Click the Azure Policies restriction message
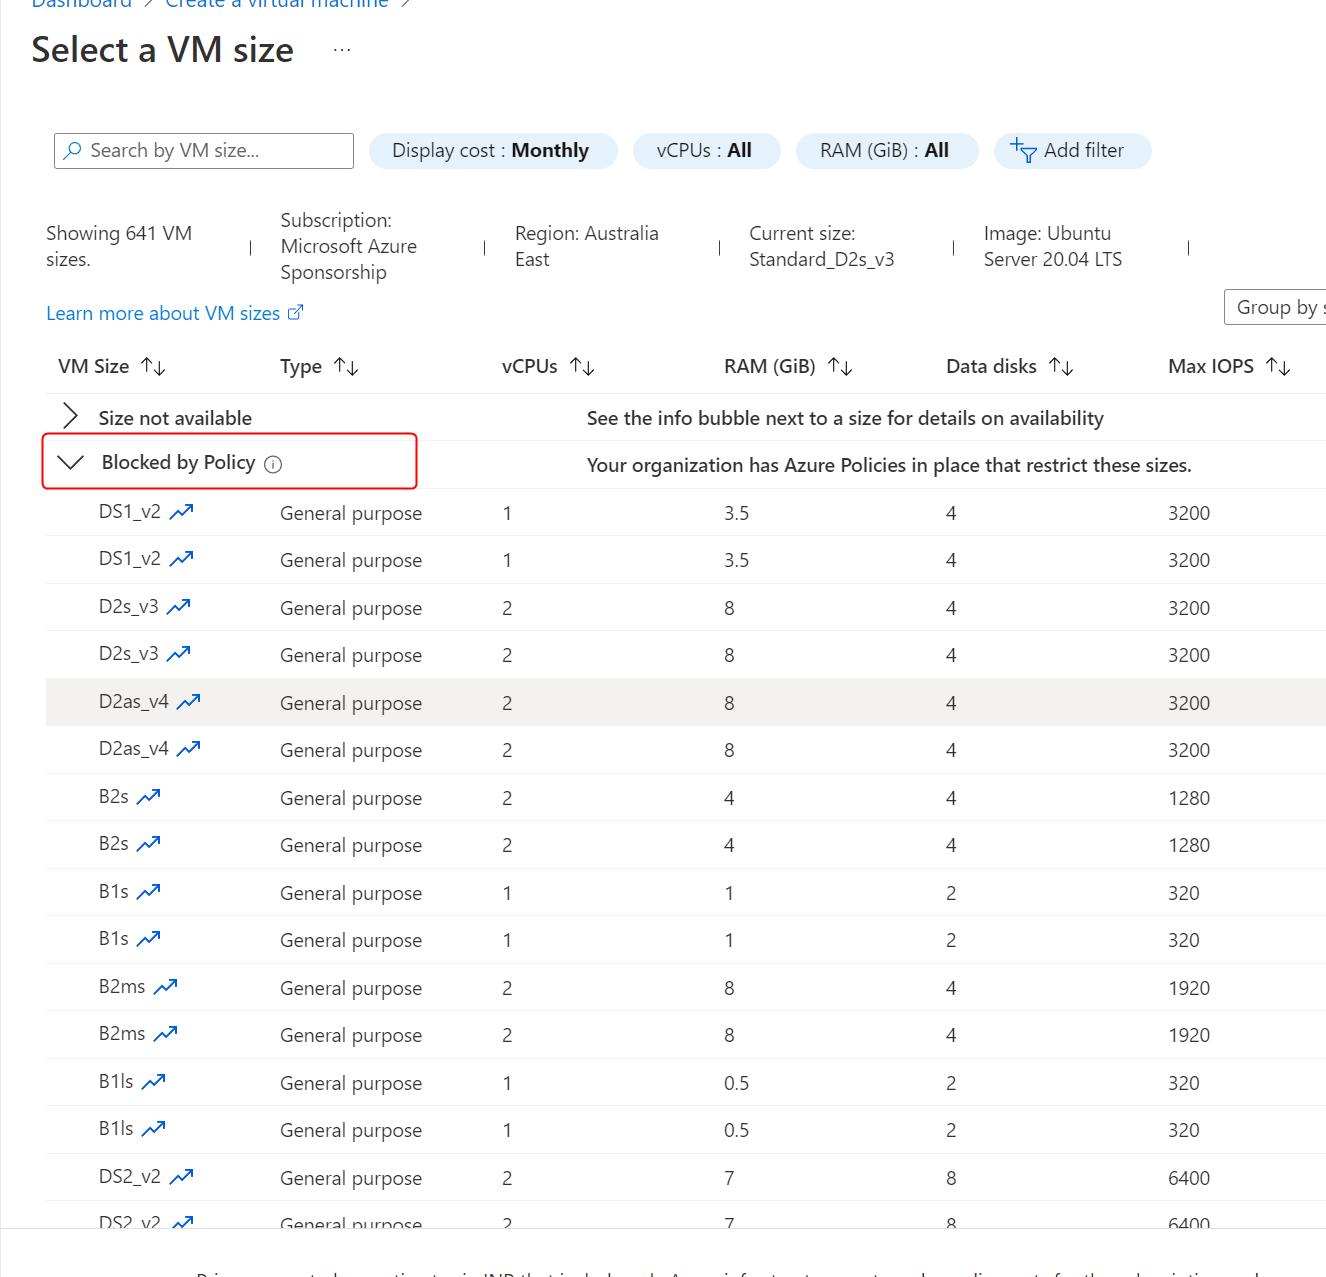Screen dimensions: 1326x1277 tap(889, 465)
